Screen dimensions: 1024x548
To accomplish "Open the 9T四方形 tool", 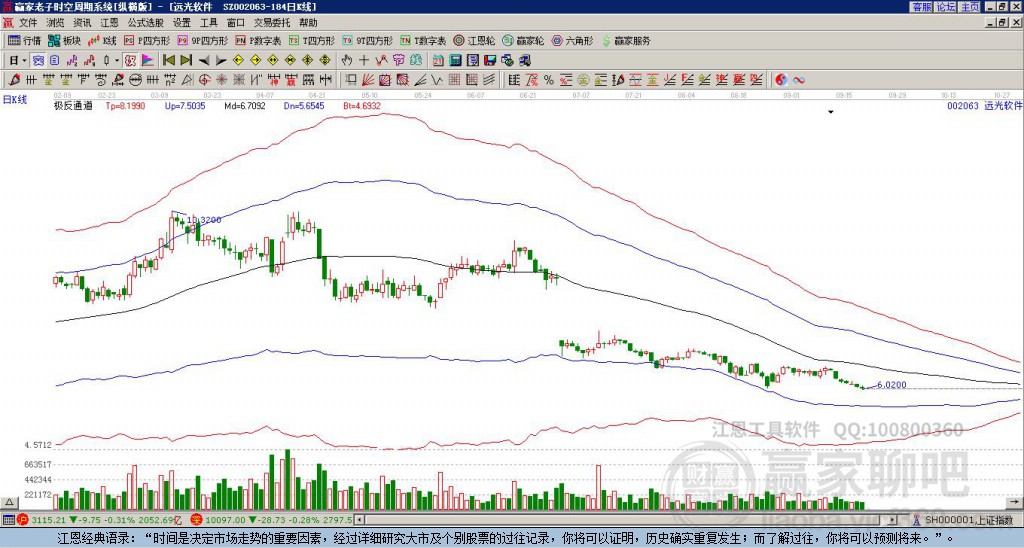I will pyautogui.click(x=367, y=40).
